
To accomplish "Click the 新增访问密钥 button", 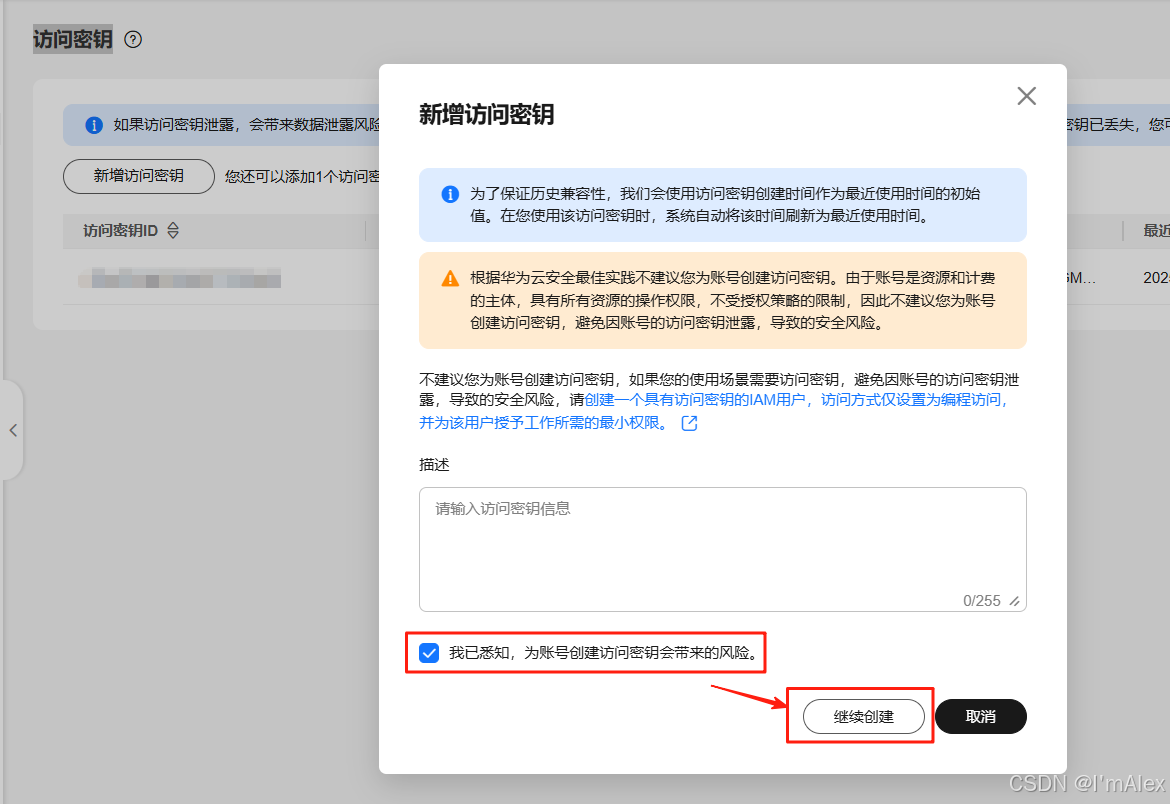I will tap(138, 176).
